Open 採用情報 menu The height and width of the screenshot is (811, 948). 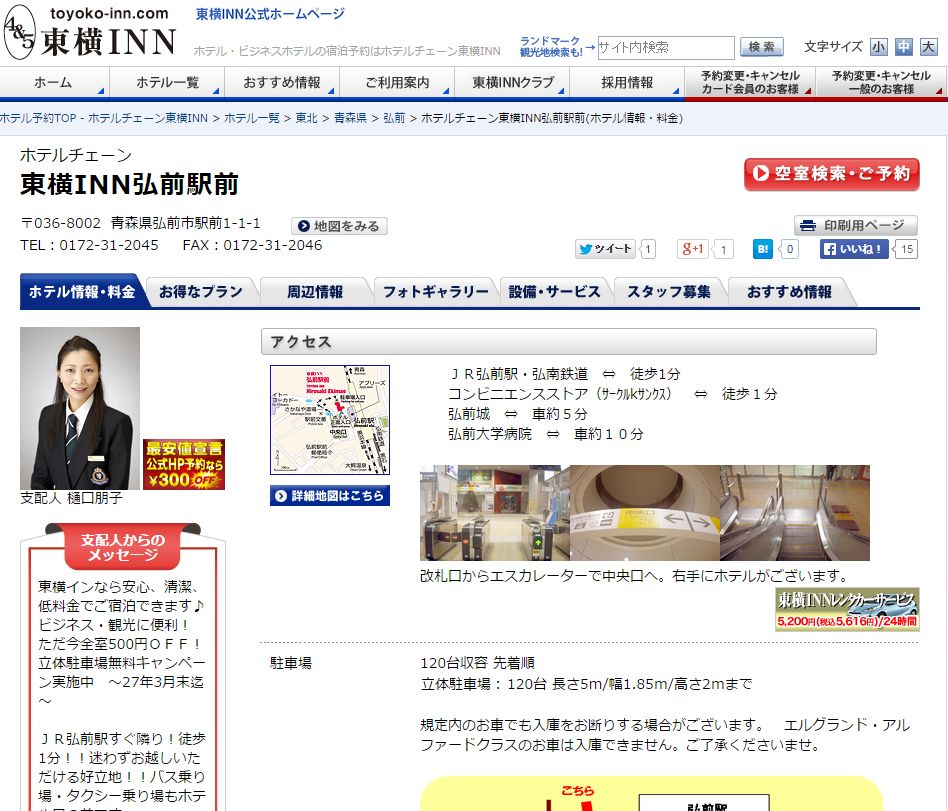pos(627,82)
